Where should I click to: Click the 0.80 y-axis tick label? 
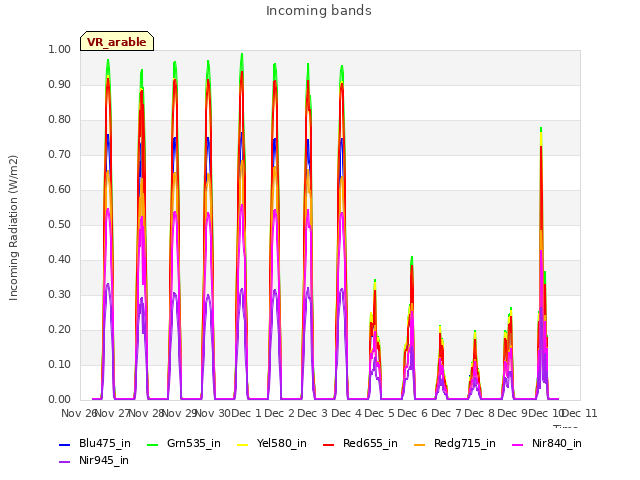click(x=60, y=120)
